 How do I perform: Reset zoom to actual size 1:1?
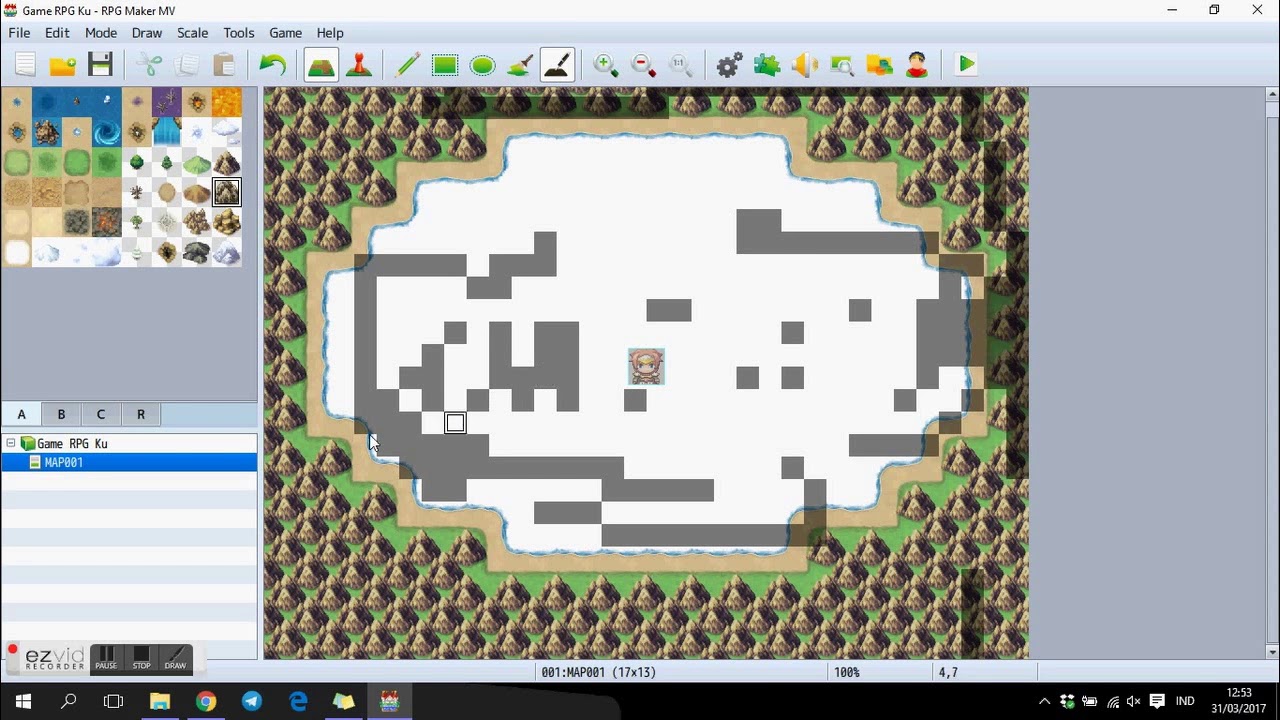point(681,65)
